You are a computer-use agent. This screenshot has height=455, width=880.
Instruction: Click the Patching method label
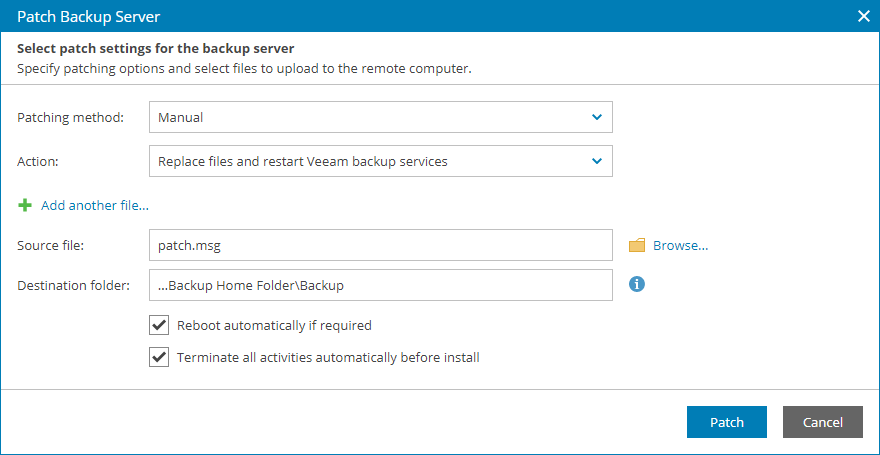point(71,118)
